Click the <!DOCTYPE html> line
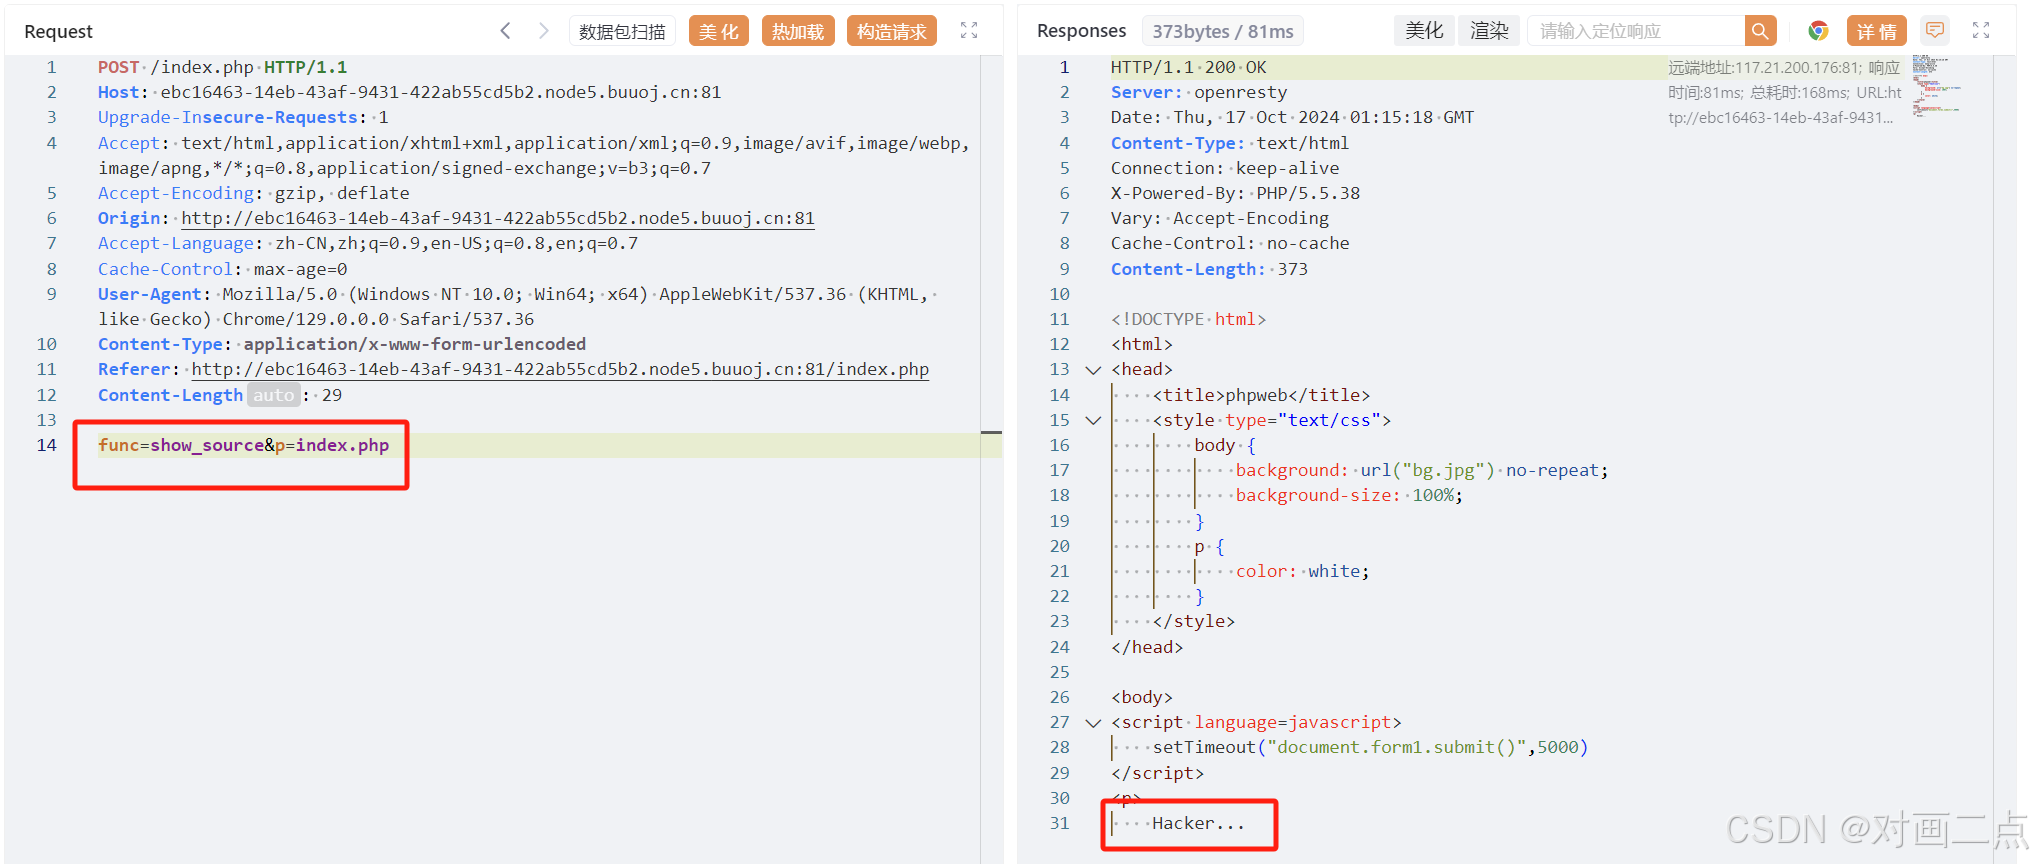 pos(1188,319)
